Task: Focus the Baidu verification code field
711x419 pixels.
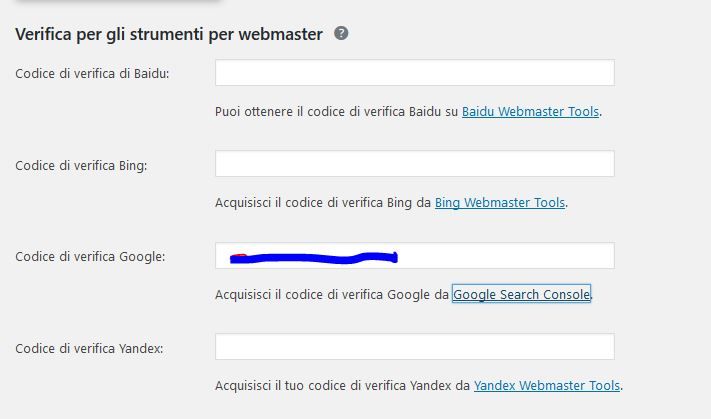Action: click(x=414, y=73)
